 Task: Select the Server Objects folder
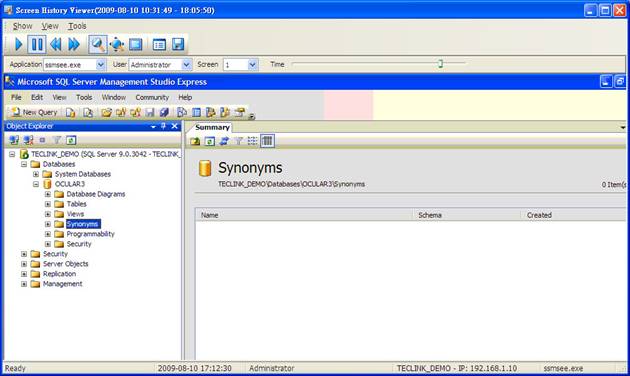[x=65, y=264]
